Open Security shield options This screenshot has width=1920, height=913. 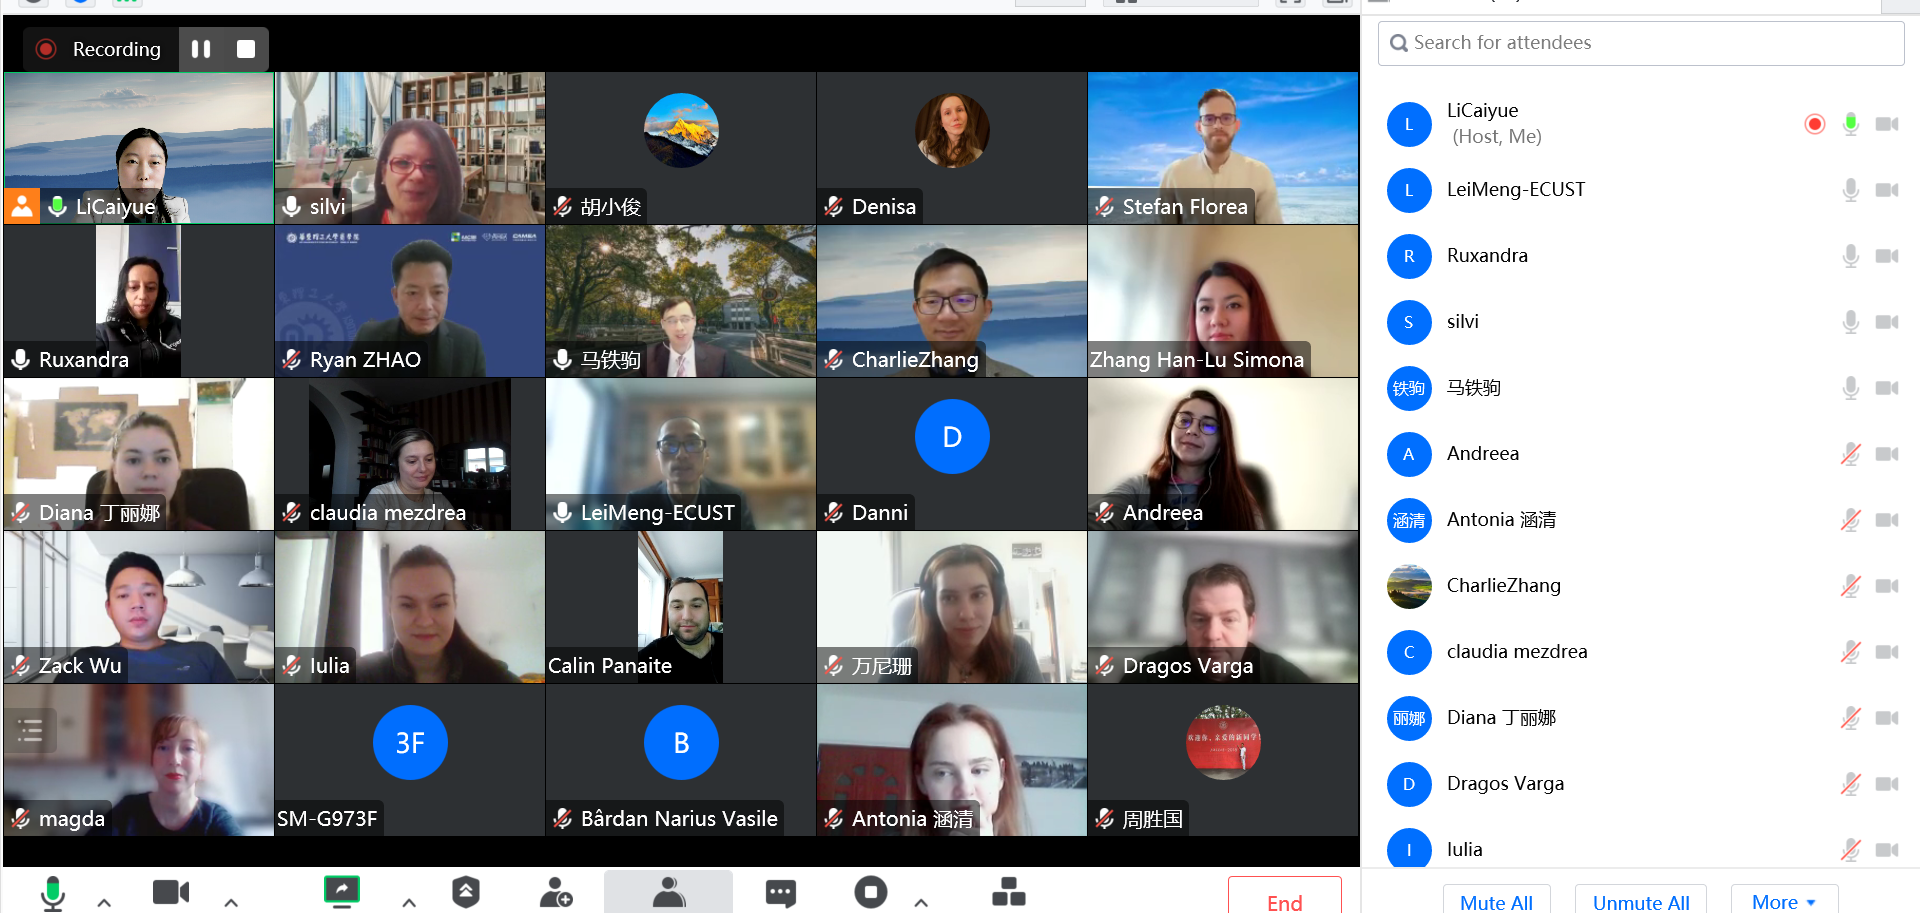coord(466,892)
